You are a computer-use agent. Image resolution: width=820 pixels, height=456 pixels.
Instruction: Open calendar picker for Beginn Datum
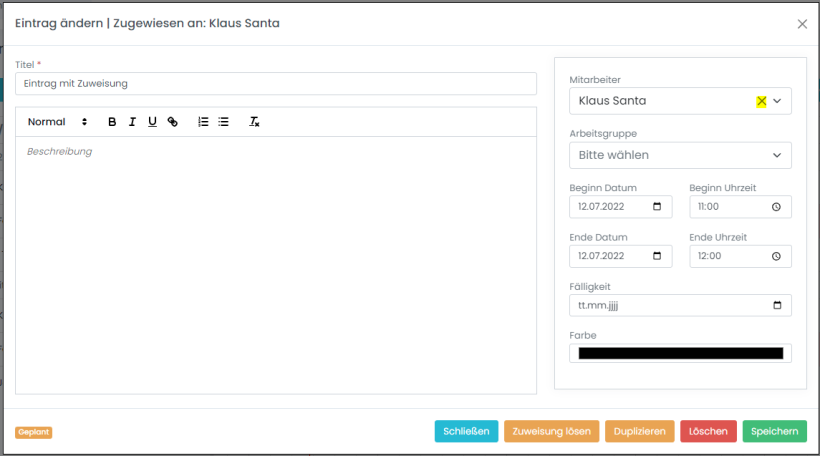[x=657, y=207]
